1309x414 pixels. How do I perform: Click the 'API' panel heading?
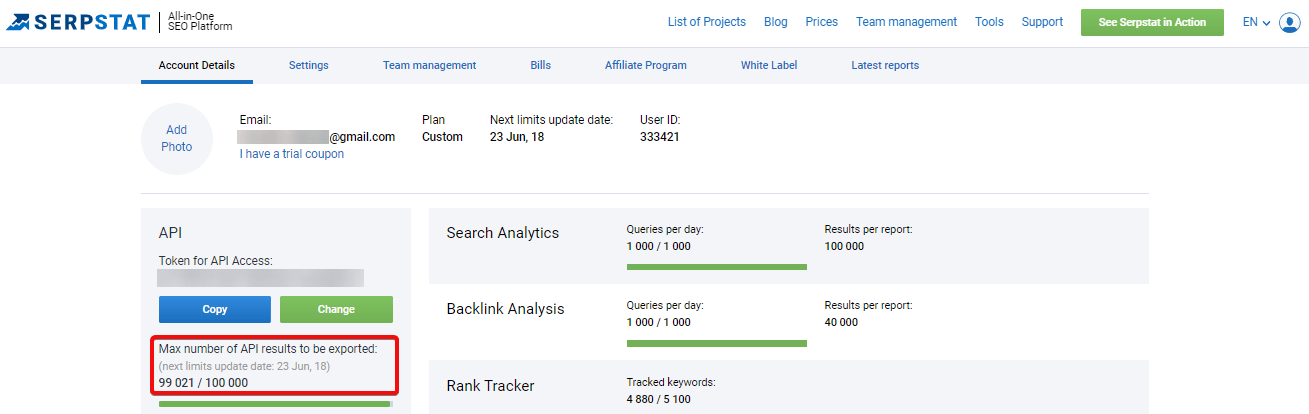click(x=171, y=232)
